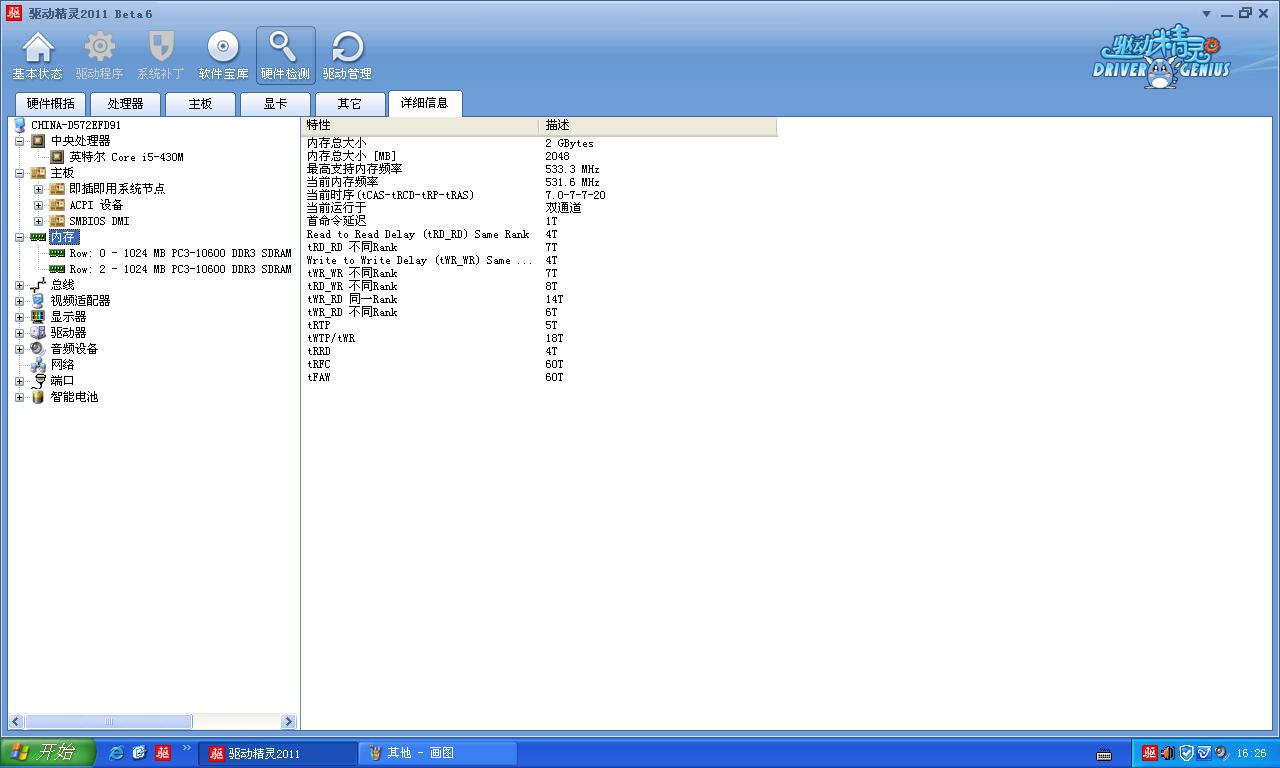Image resolution: width=1280 pixels, height=768 pixels.
Task: Expand the 视频适配器 tree node
Action: coord(19,301)
